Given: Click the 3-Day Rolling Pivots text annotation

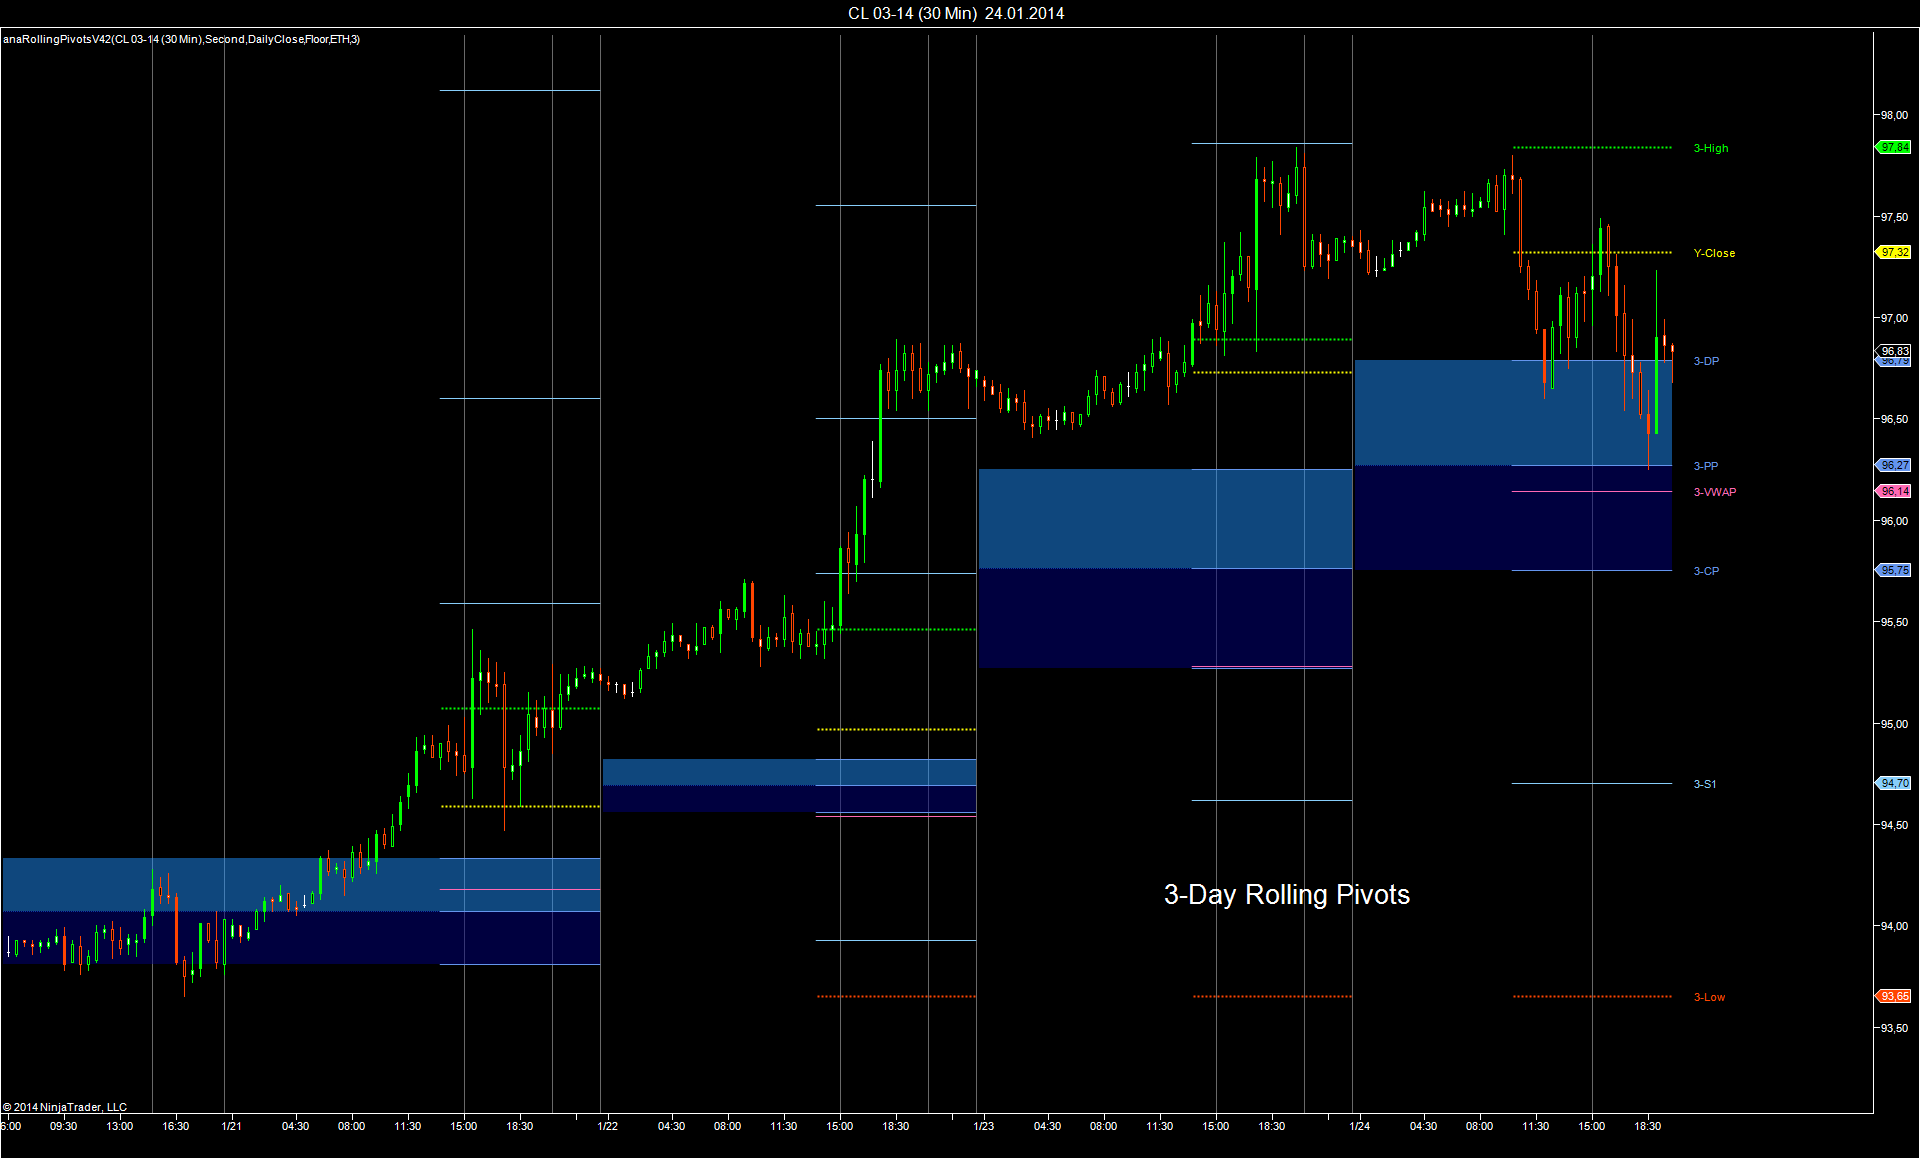Looking at the screenshot, I should click(x=1286, y=894).
